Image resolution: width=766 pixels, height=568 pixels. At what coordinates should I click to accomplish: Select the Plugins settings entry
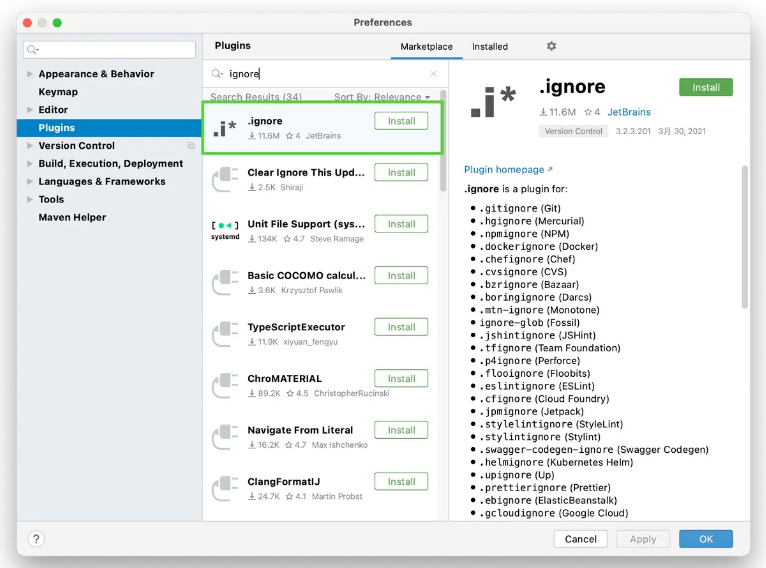click(x=109, y=127)
